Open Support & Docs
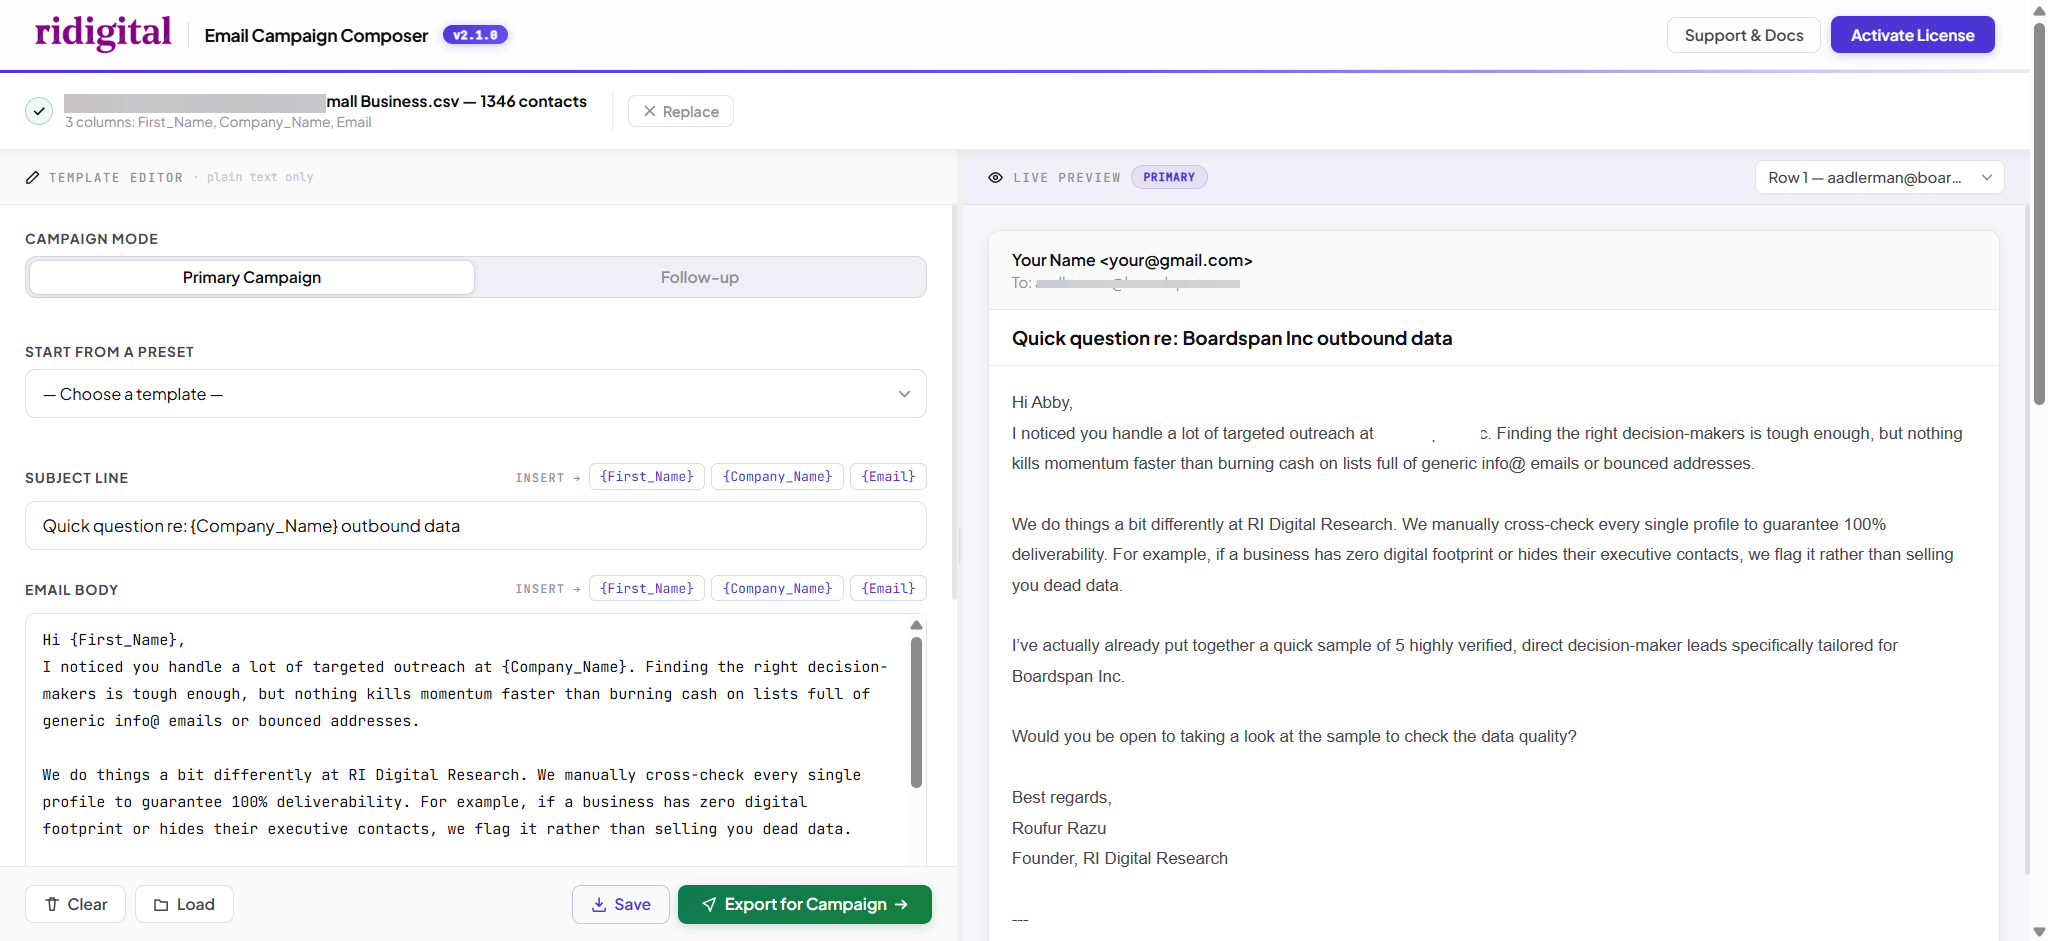This screenshot has height=941, width=2048. (1743, 35)
